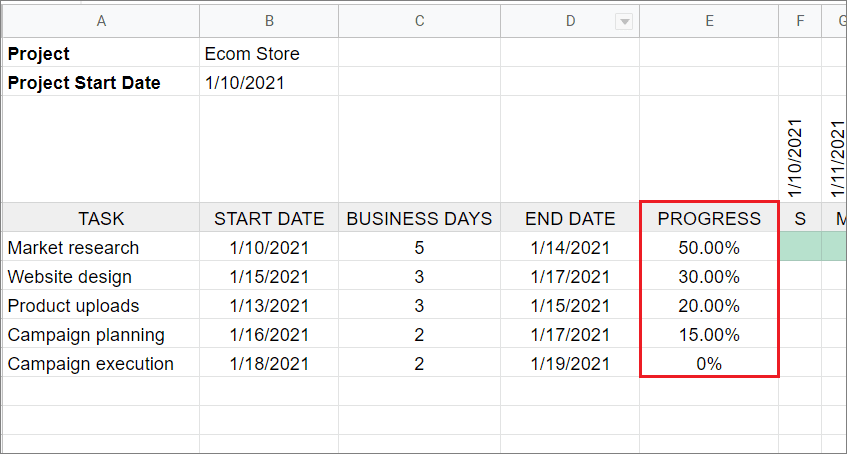Viewport: 847px width, 454px height.
Task: Click the 50.00% progress cell
Action: (709, 248)
